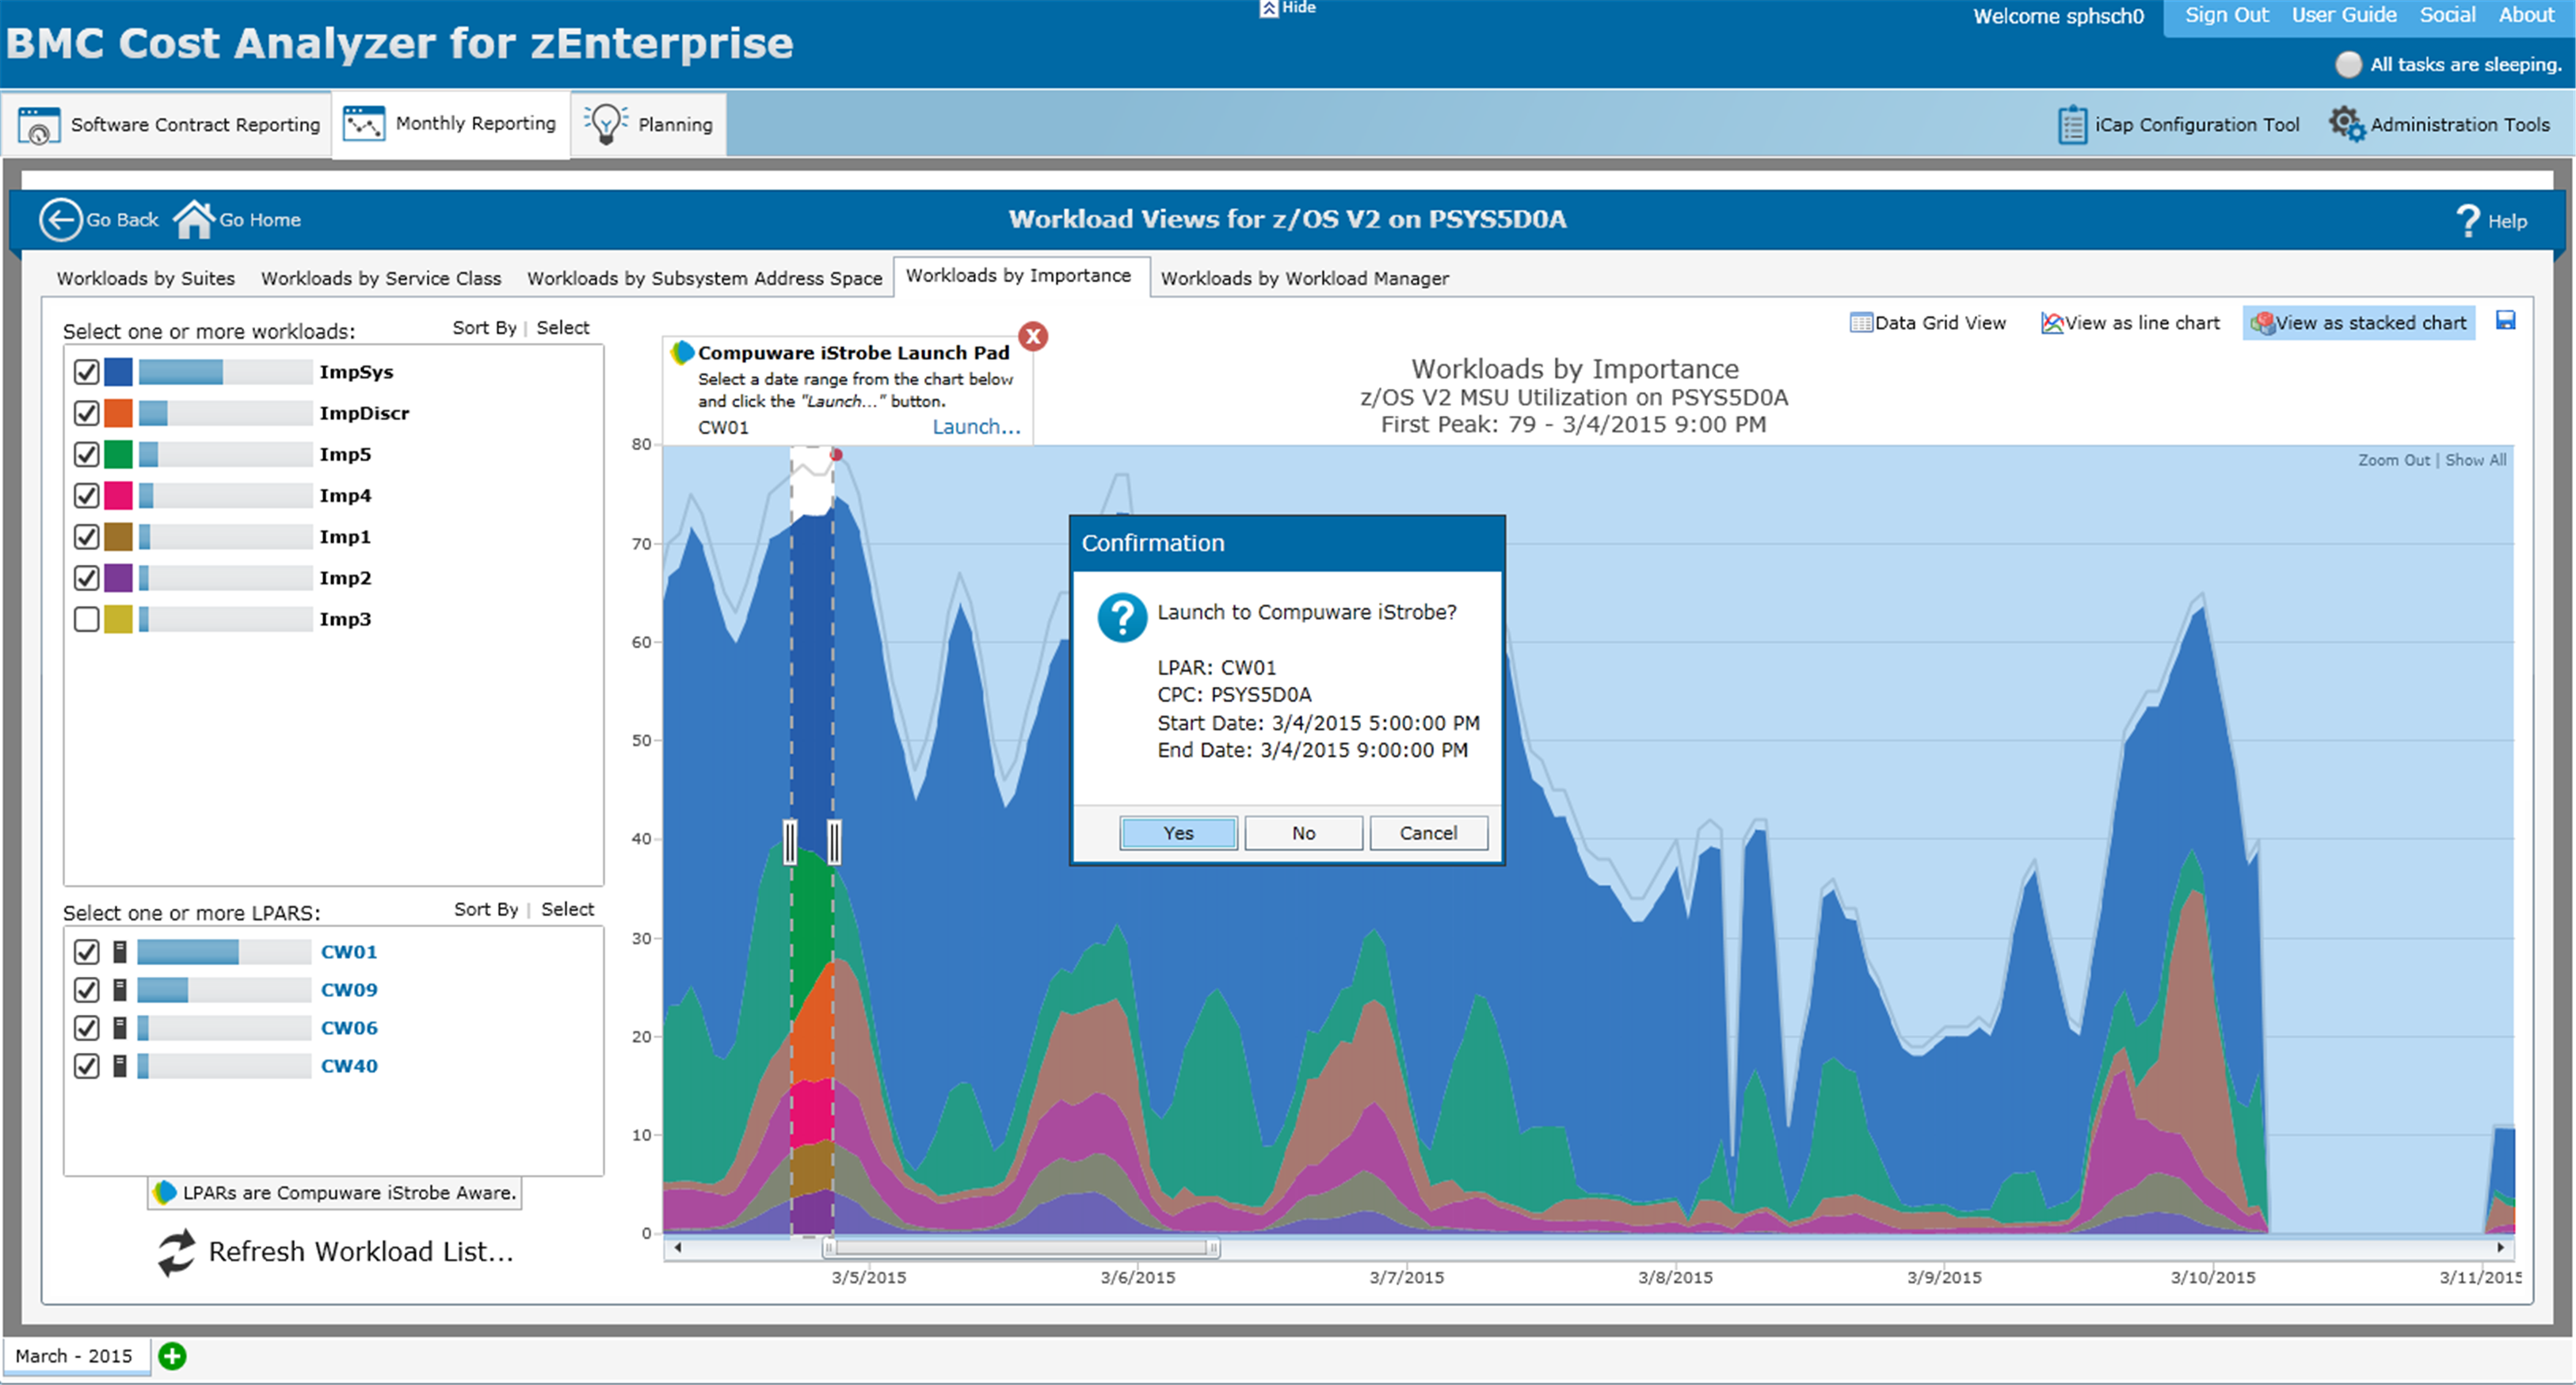Open LPARS Select options
Image resolution: width=2576 pixels, height=1385 pixels.
(567, 909)
